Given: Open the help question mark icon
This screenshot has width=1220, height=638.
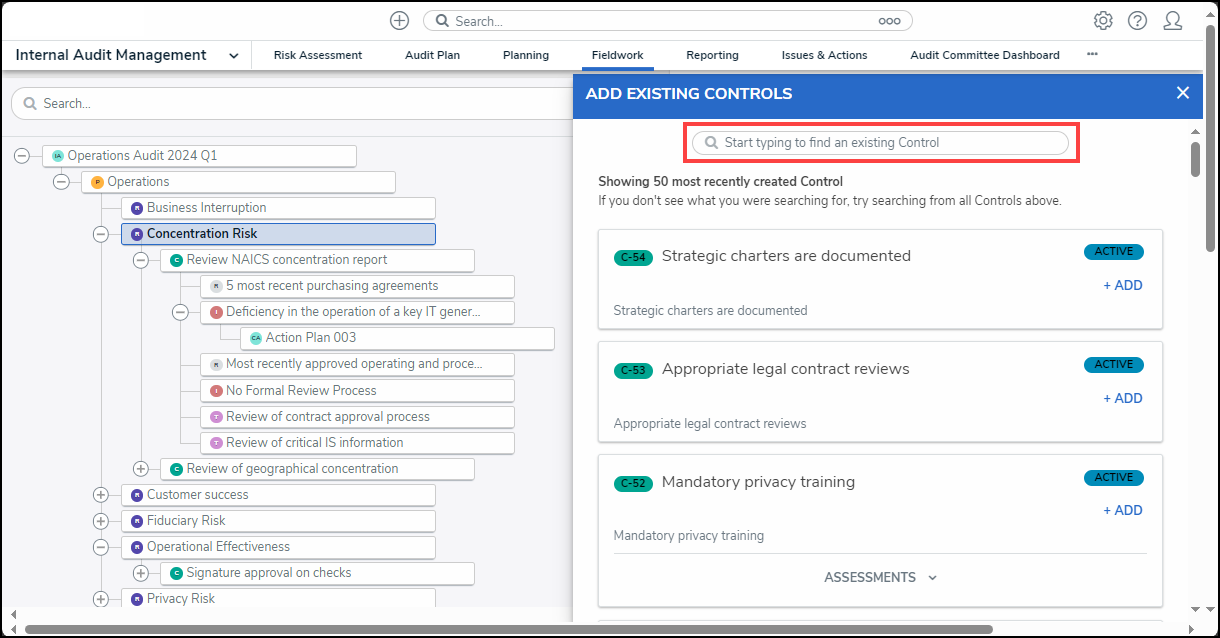Looking at the screenshot, I should 1137,21.
